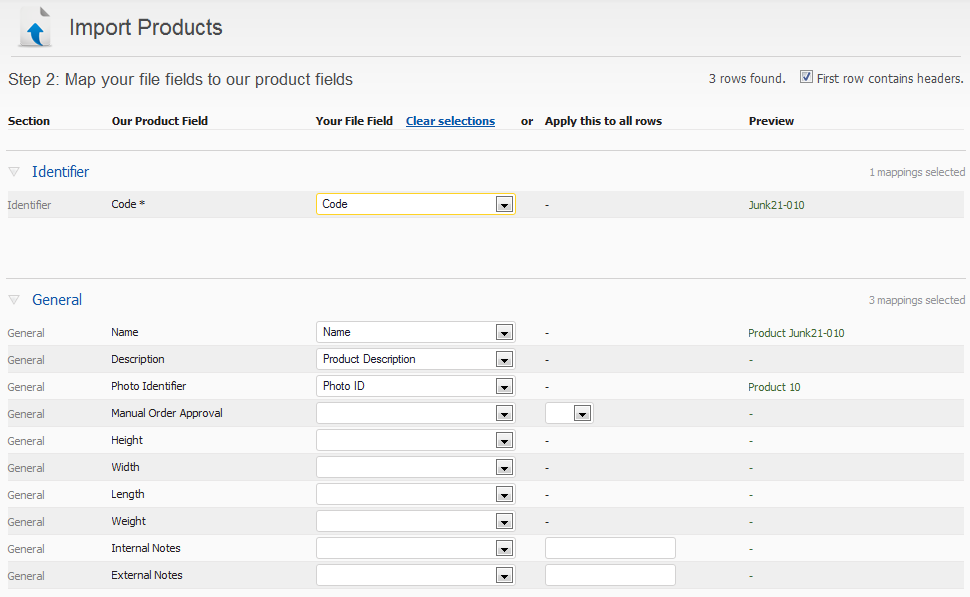The height and width of the screenshot is (597, 970).
Task: Click the Clear selections link
Action: (450, 121)
